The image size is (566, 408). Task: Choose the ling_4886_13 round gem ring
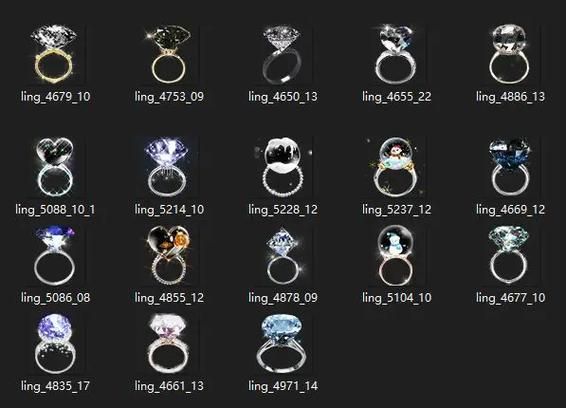point(510,54)
